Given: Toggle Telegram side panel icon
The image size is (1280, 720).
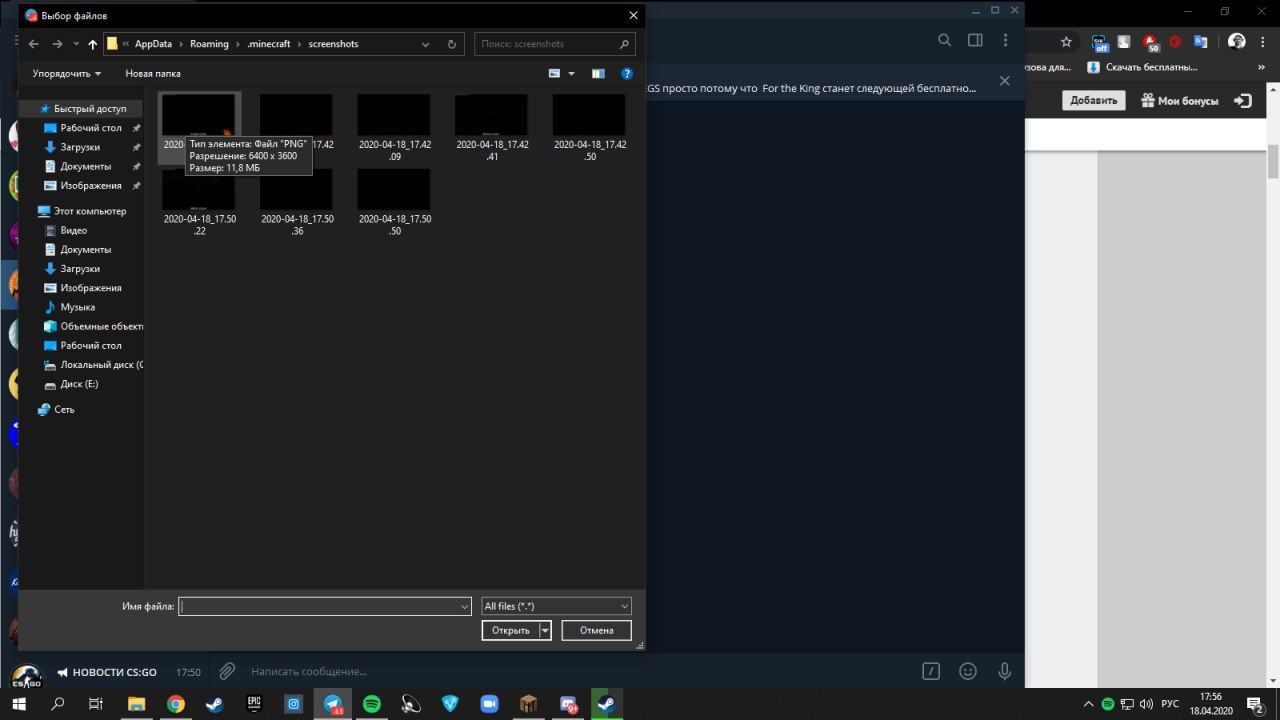Looking at the screenshot, I should (975, 40).
